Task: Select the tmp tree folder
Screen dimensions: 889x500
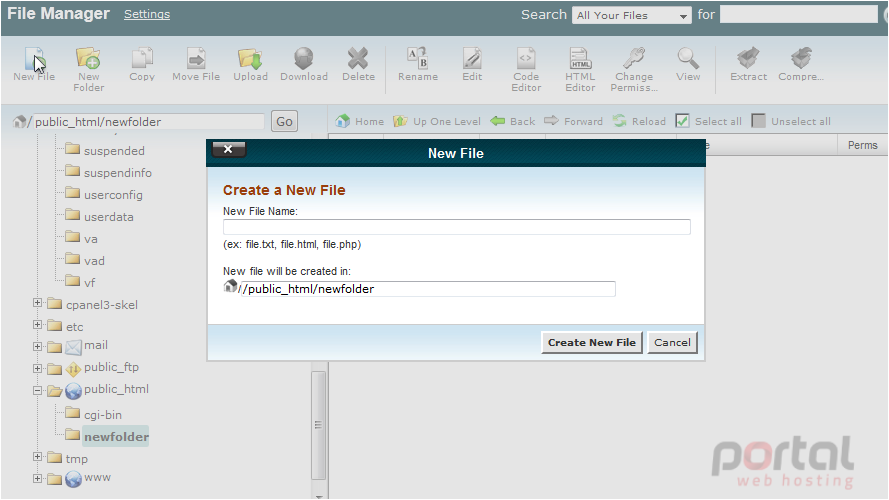Action: [x=77, y=459]
